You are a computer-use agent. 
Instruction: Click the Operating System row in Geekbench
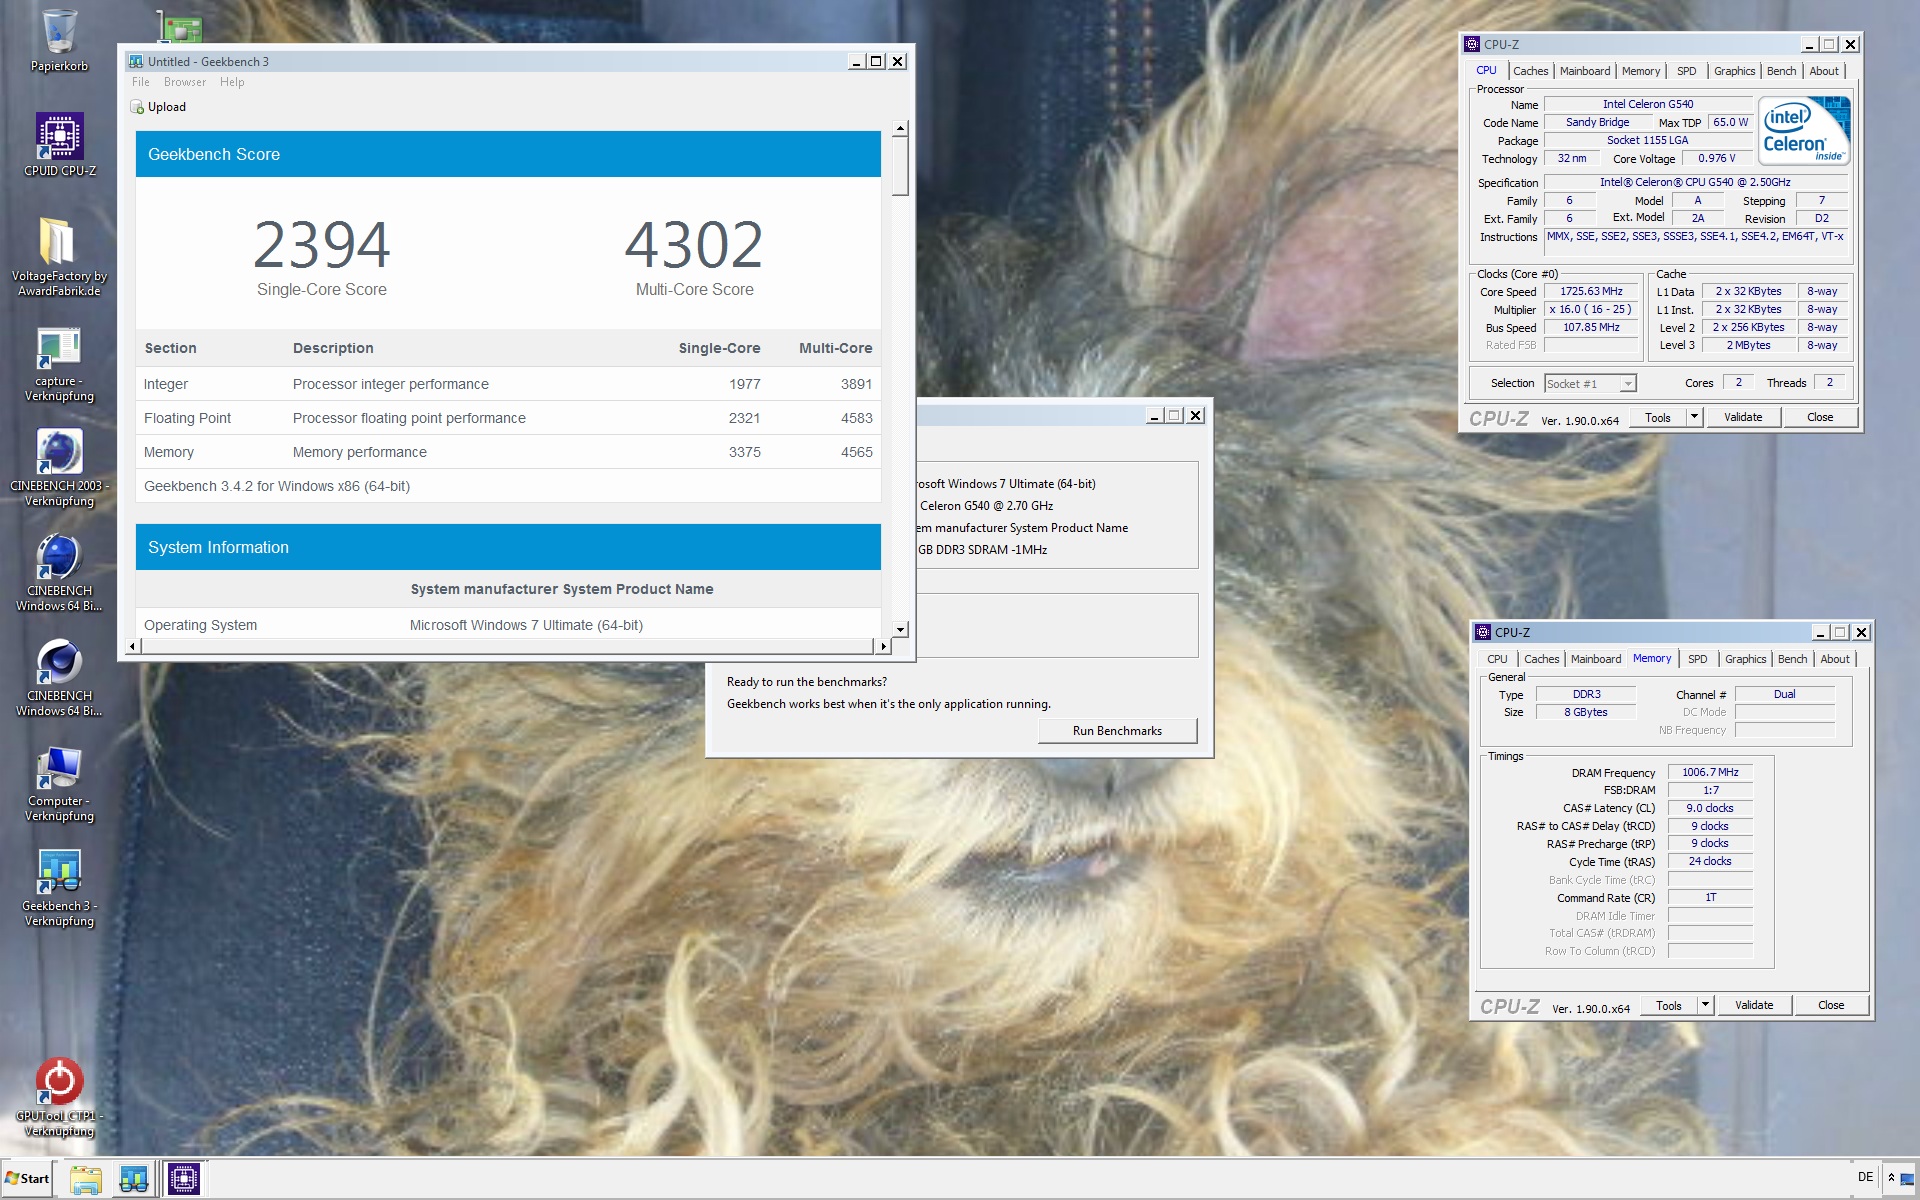tap(508, 625)
